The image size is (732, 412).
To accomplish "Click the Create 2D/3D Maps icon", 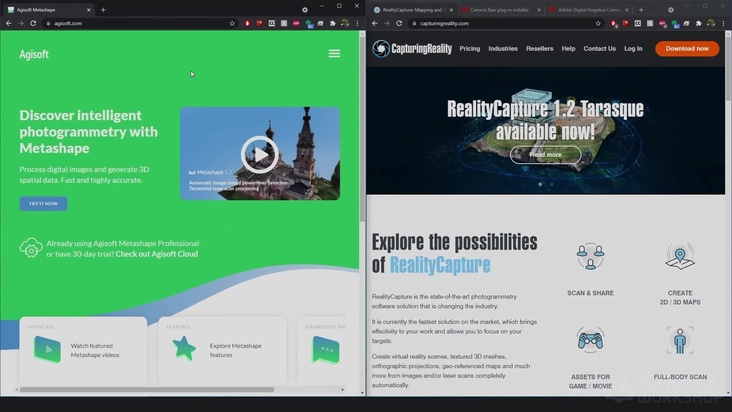I will (x=680, y=257).
